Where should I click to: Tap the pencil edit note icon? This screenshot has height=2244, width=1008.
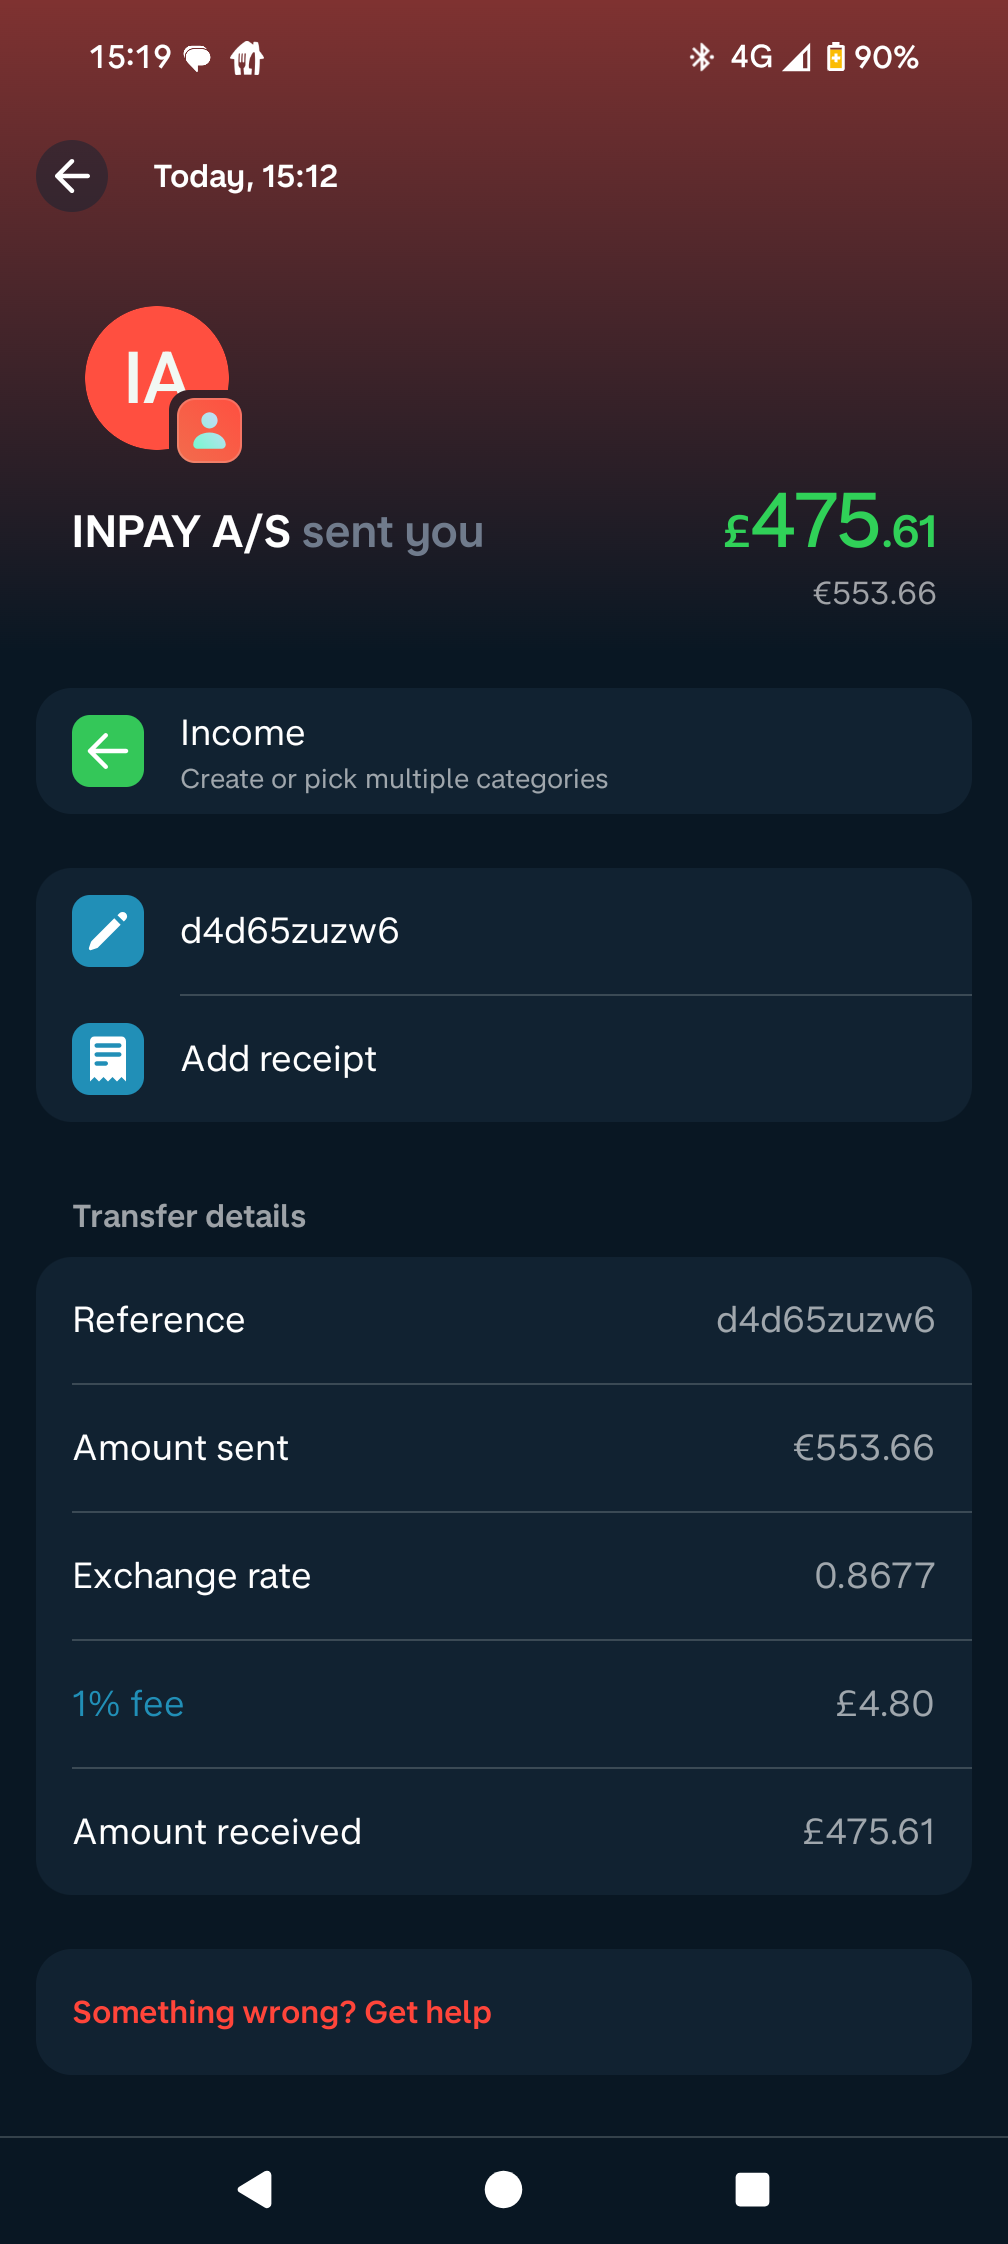pos(108,931)
